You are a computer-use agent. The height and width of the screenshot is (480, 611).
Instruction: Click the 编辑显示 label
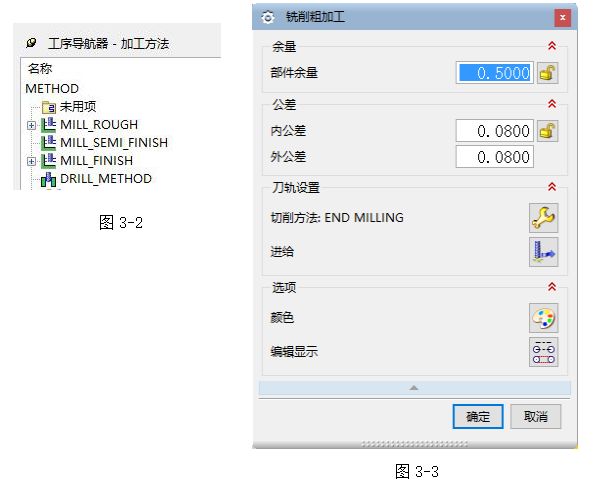point(294,352)
